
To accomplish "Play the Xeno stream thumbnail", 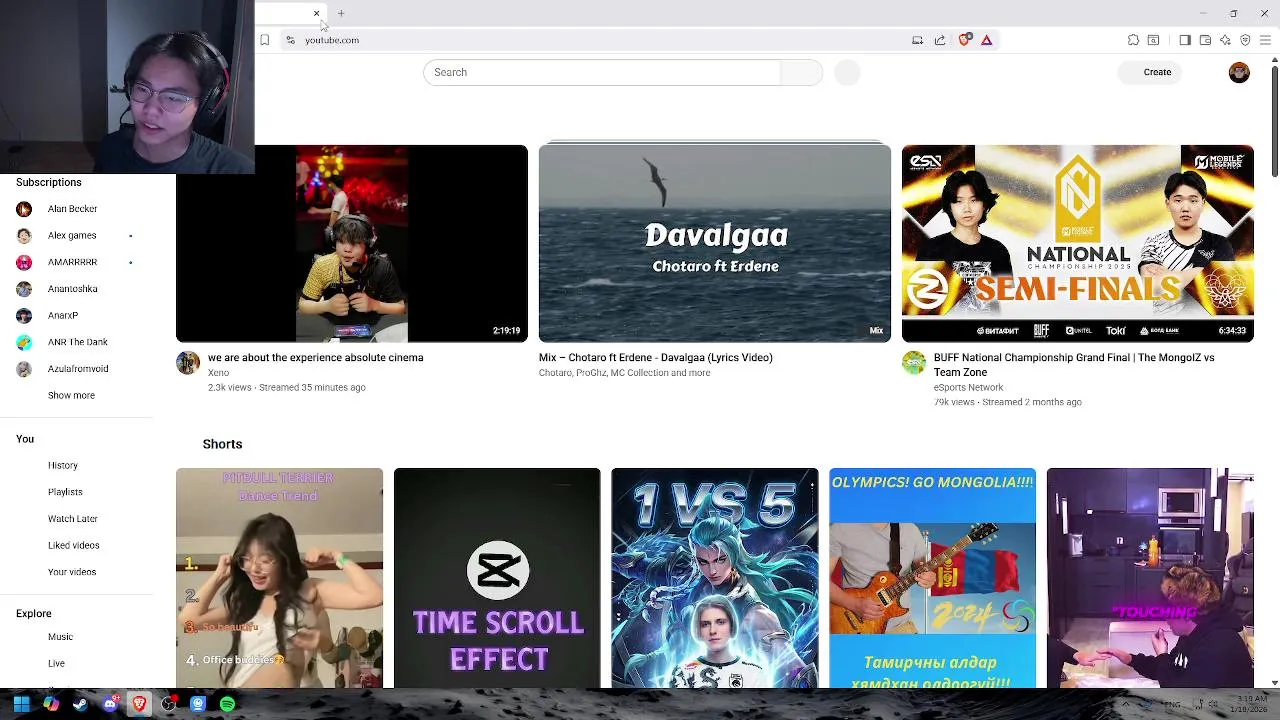I will (352, 243).
